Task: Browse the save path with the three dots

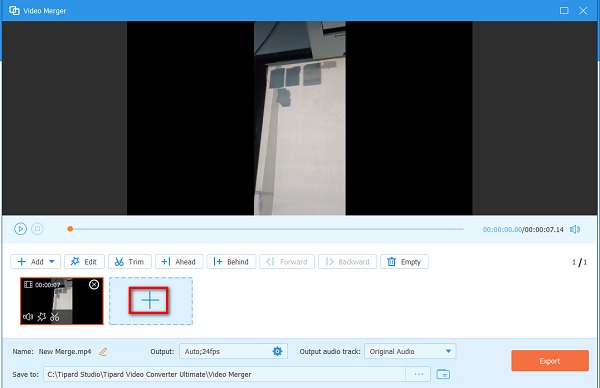Action: tap(419, 374)
